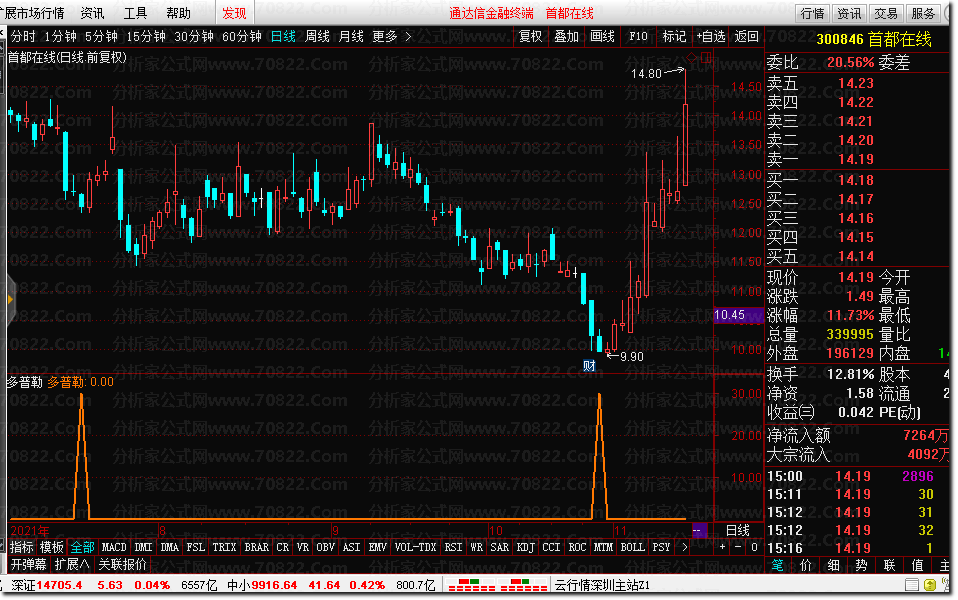958x600 pixels.
Task: Toggle 叠加 overlay comparison
Action: coord(566,37)
